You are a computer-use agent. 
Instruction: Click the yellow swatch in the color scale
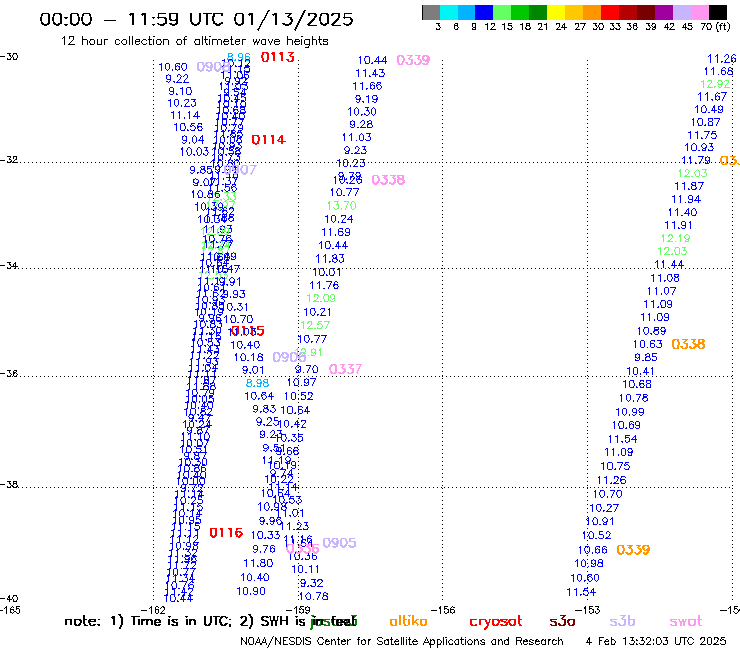555,12
